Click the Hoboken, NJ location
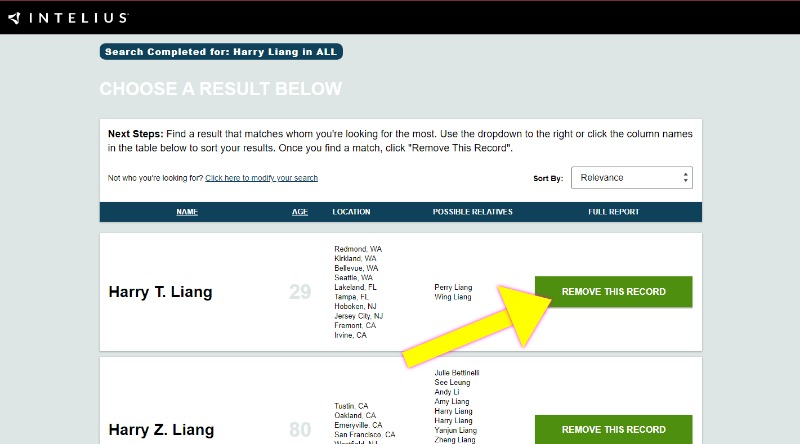This screenshot has width=800, height=444. pos(355,306)
